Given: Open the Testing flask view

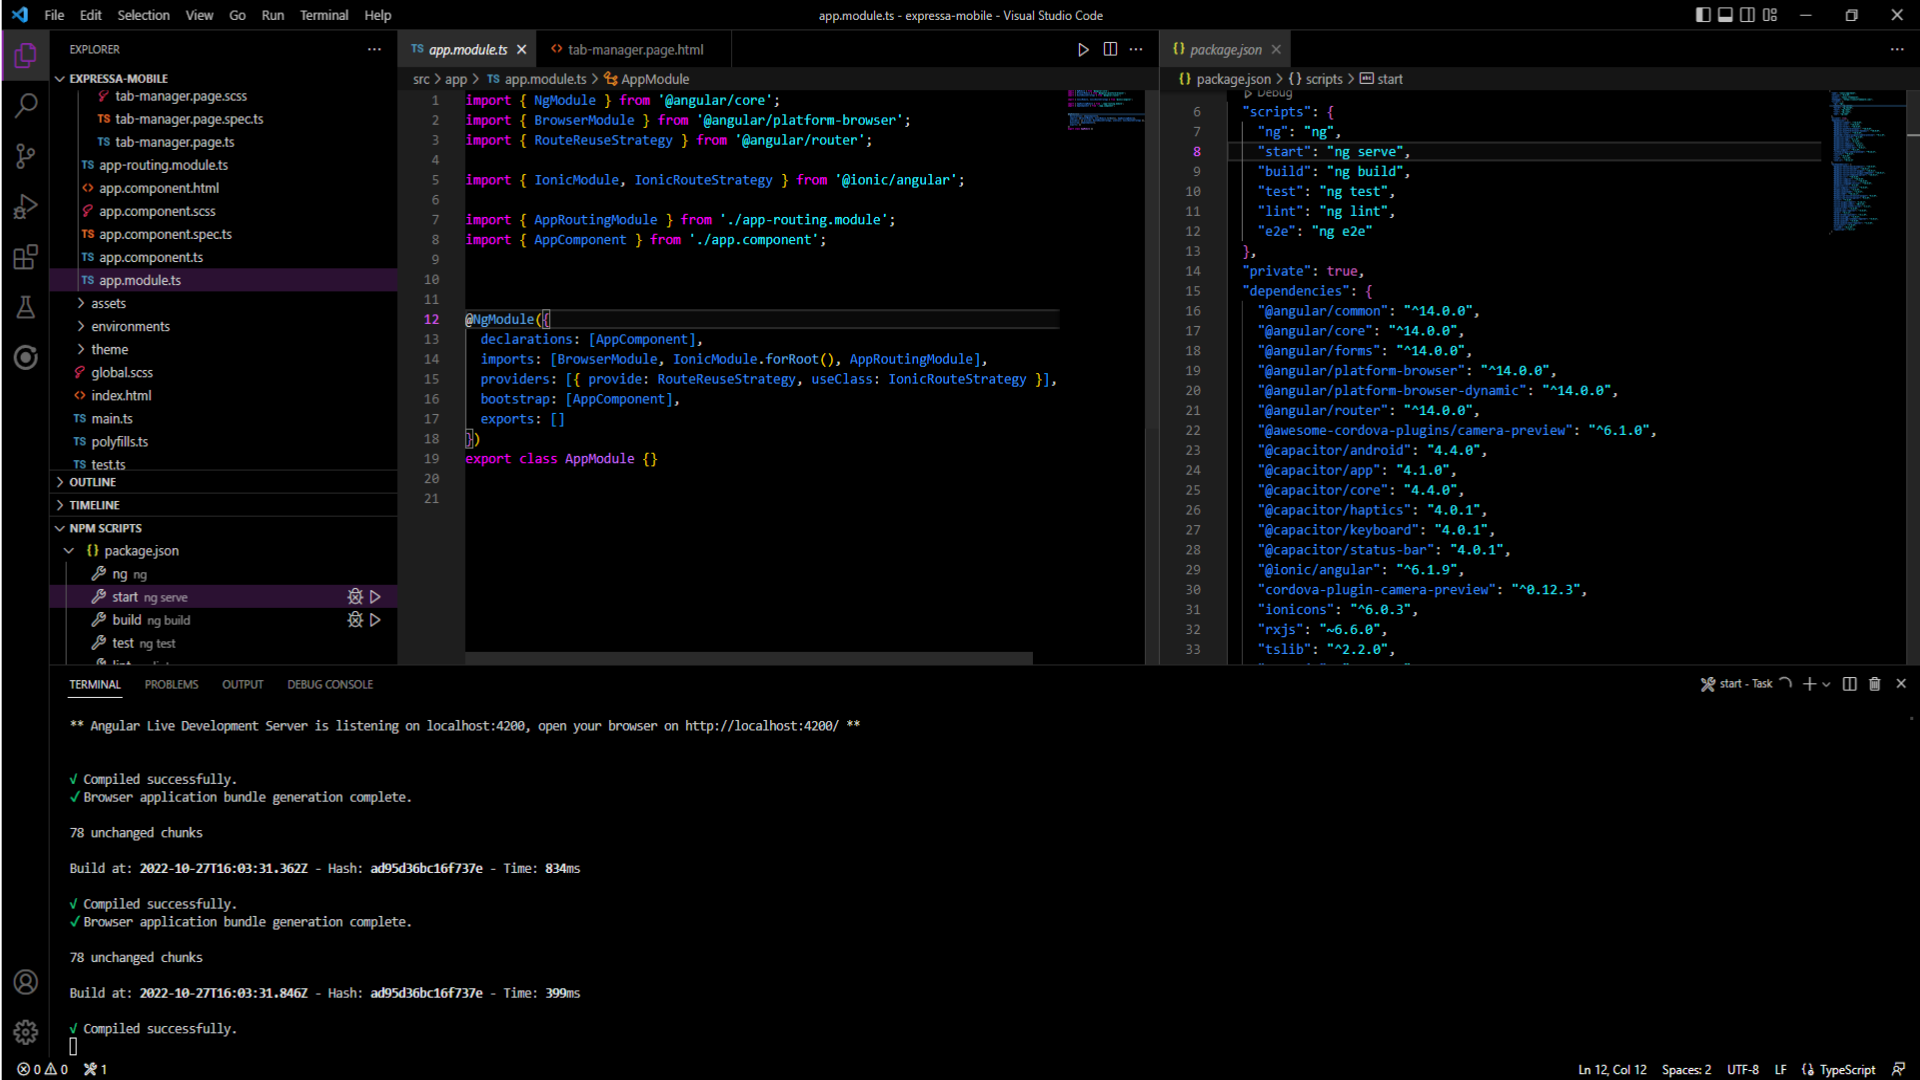Looking at the screenshot, I should pos(26,307).
